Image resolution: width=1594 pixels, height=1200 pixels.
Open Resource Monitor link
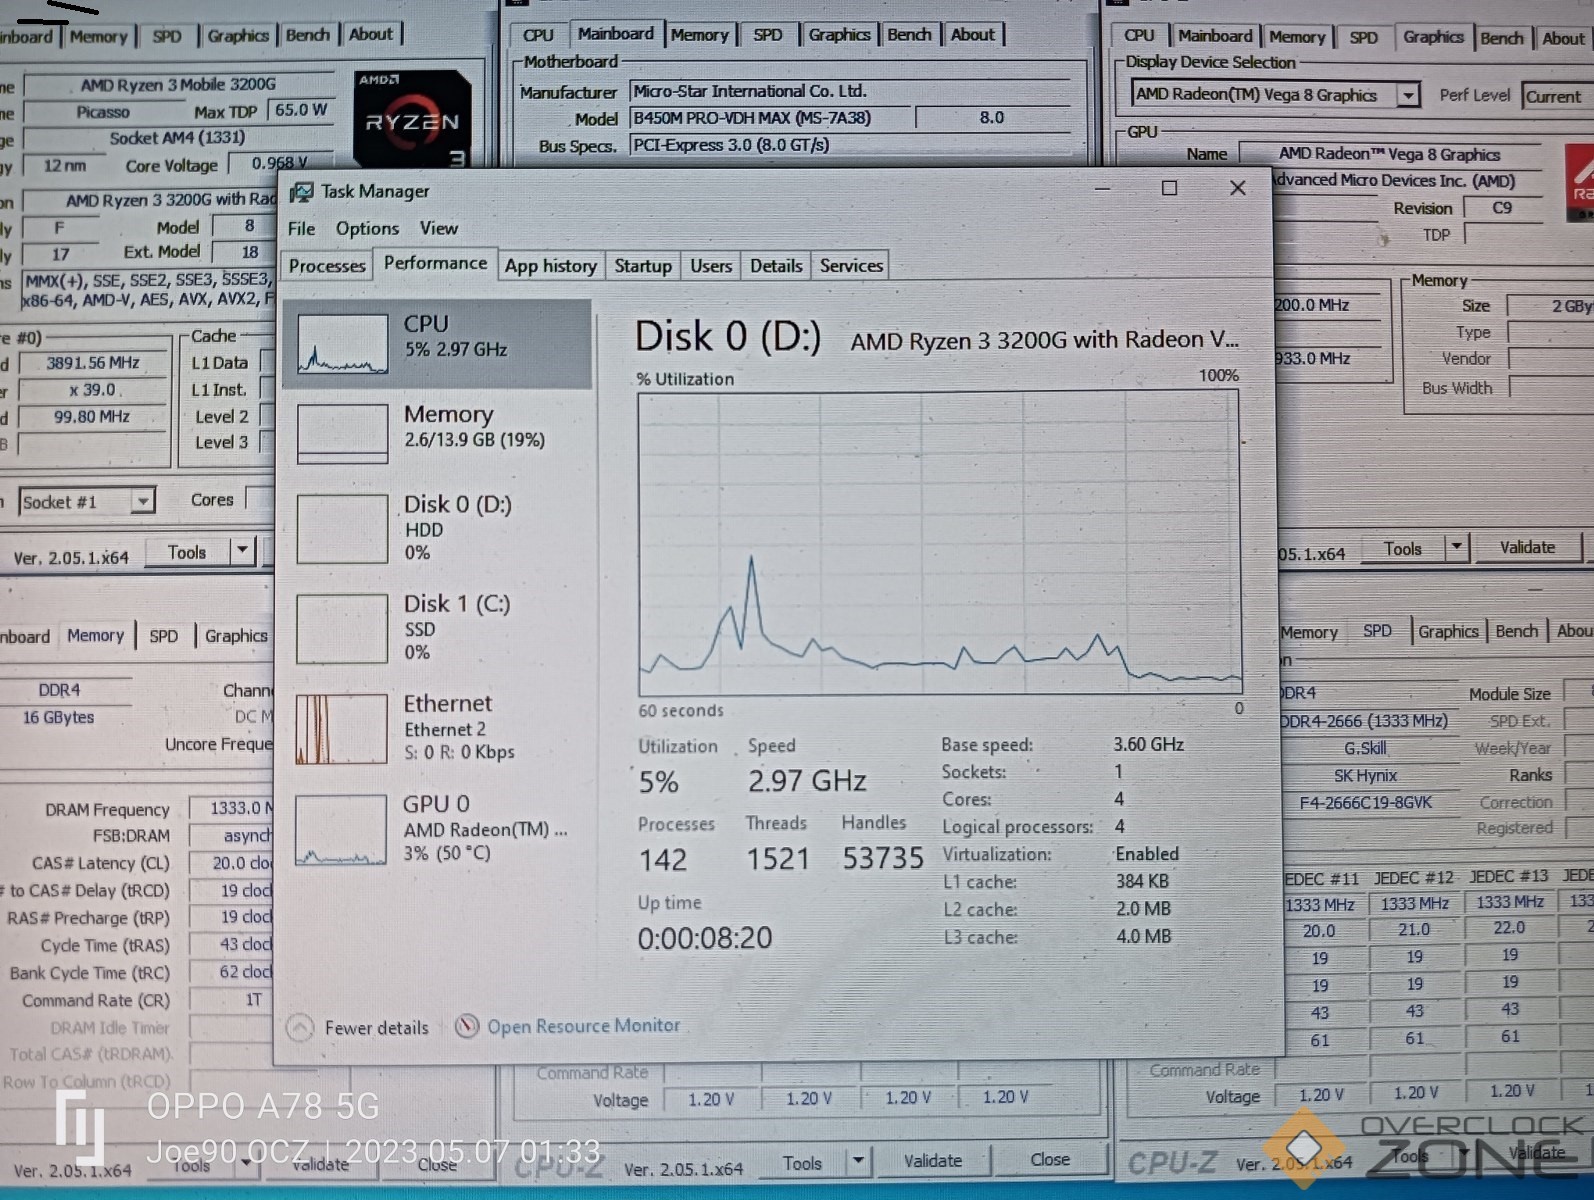[583, 1026]
